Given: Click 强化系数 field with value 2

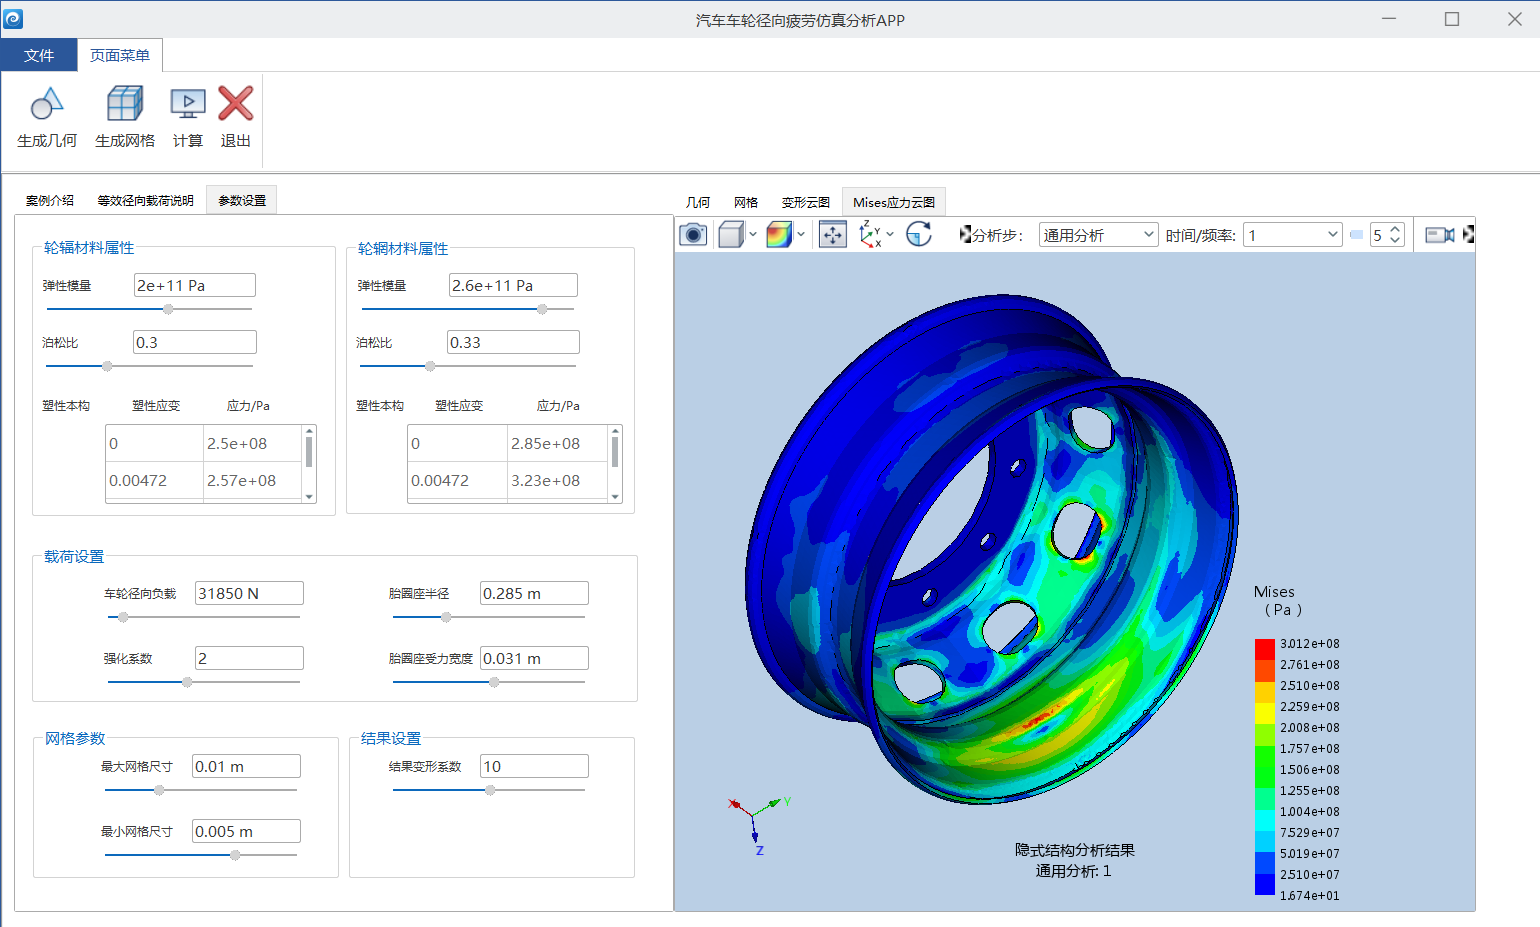Looking at the screenshot, I should point(249,658).
